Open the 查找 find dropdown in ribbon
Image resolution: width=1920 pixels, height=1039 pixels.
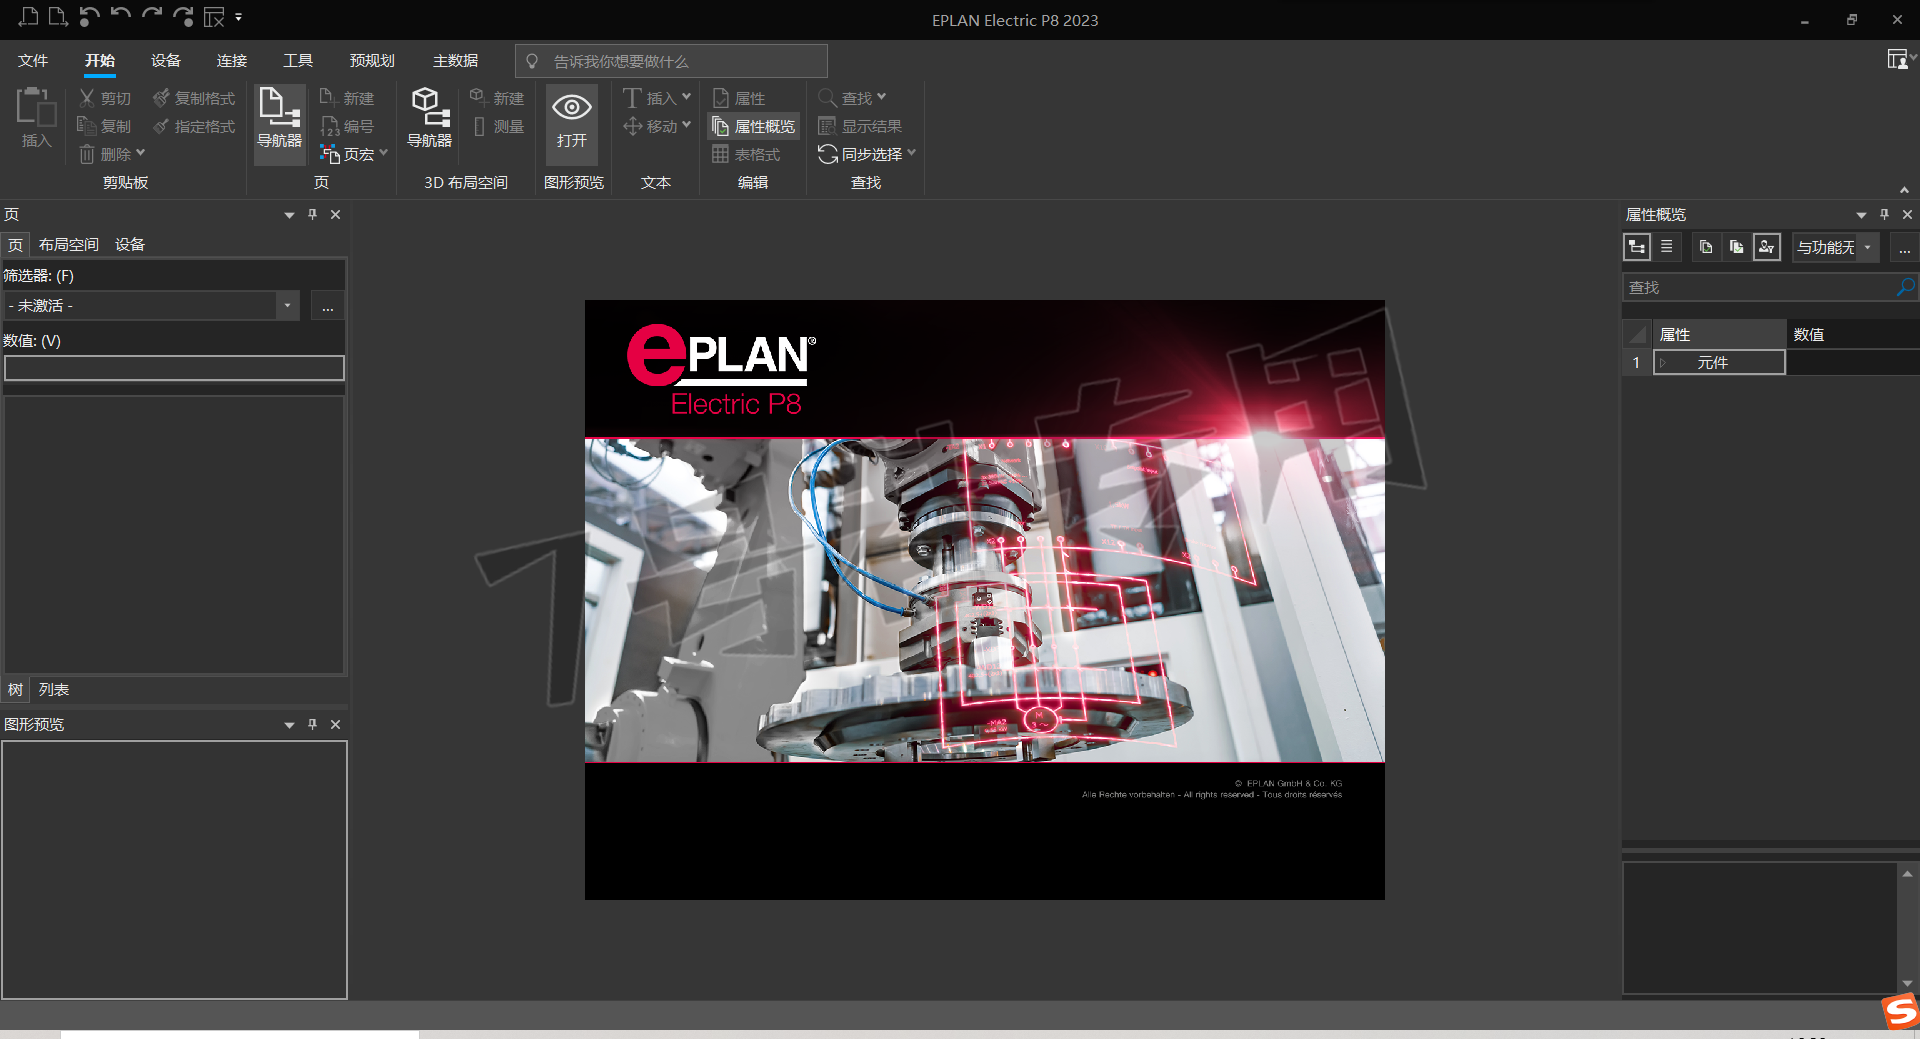pos(881,97)
